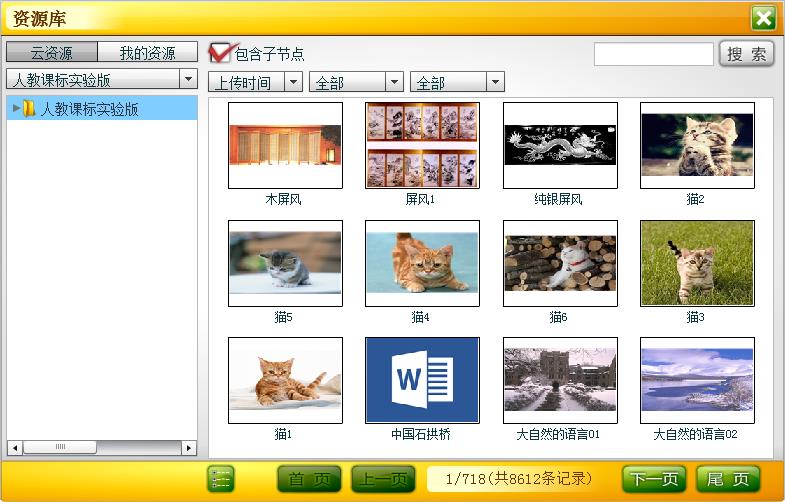Choose the 大自然的语言01 picture

click(x=560, y=380)
